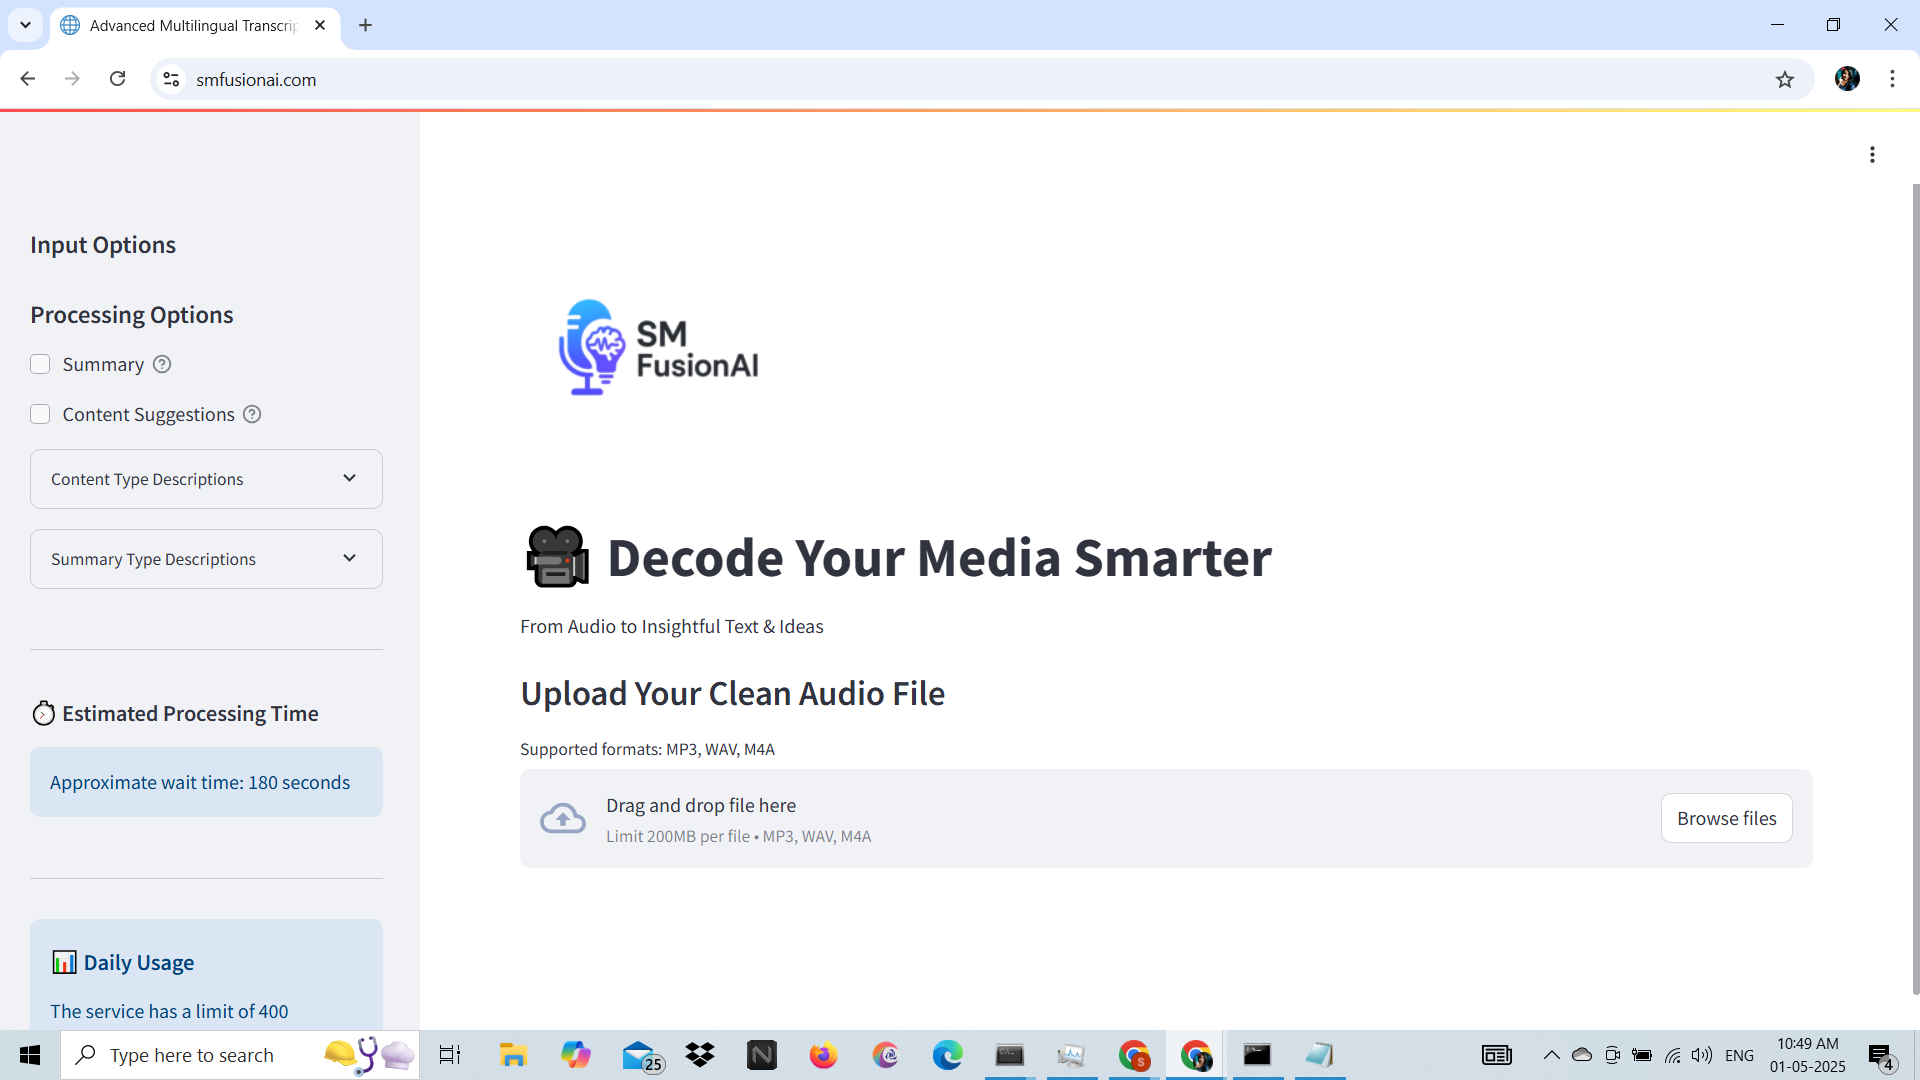
Task: Open Firefox from the taskbar
Action: coord(823,1055)
